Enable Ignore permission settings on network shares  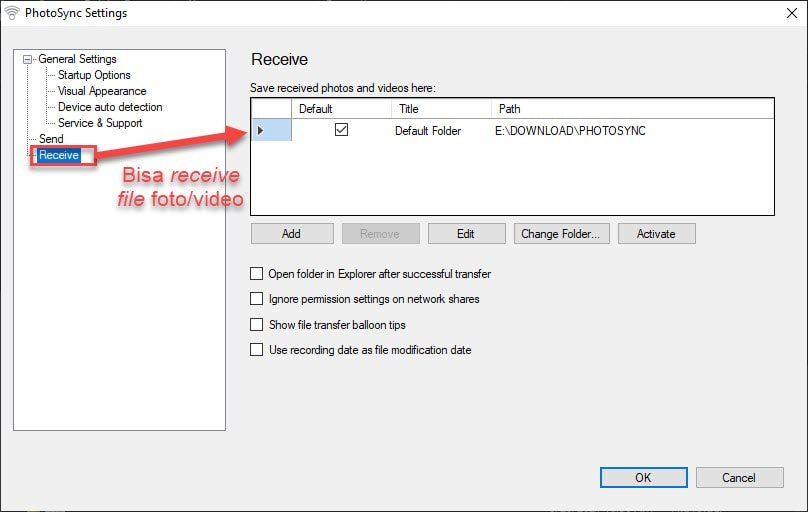tap(256, 299)
